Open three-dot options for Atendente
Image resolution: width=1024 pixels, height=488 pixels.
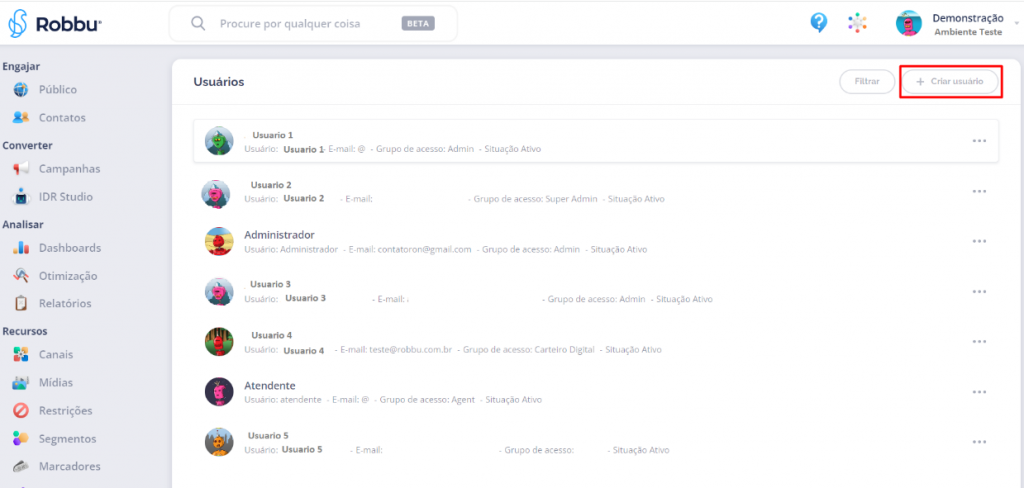[x=979, y=391]
